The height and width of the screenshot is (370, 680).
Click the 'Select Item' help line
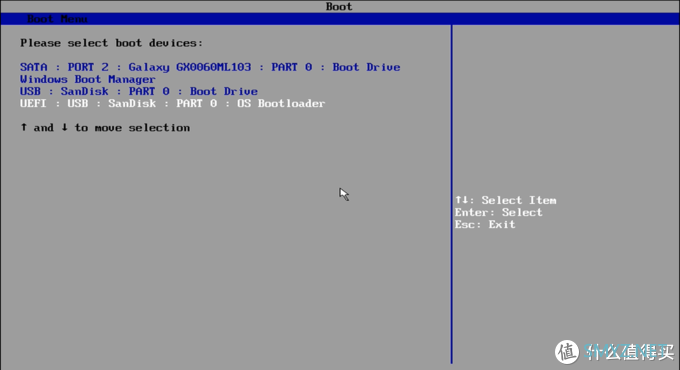(506, 200)
